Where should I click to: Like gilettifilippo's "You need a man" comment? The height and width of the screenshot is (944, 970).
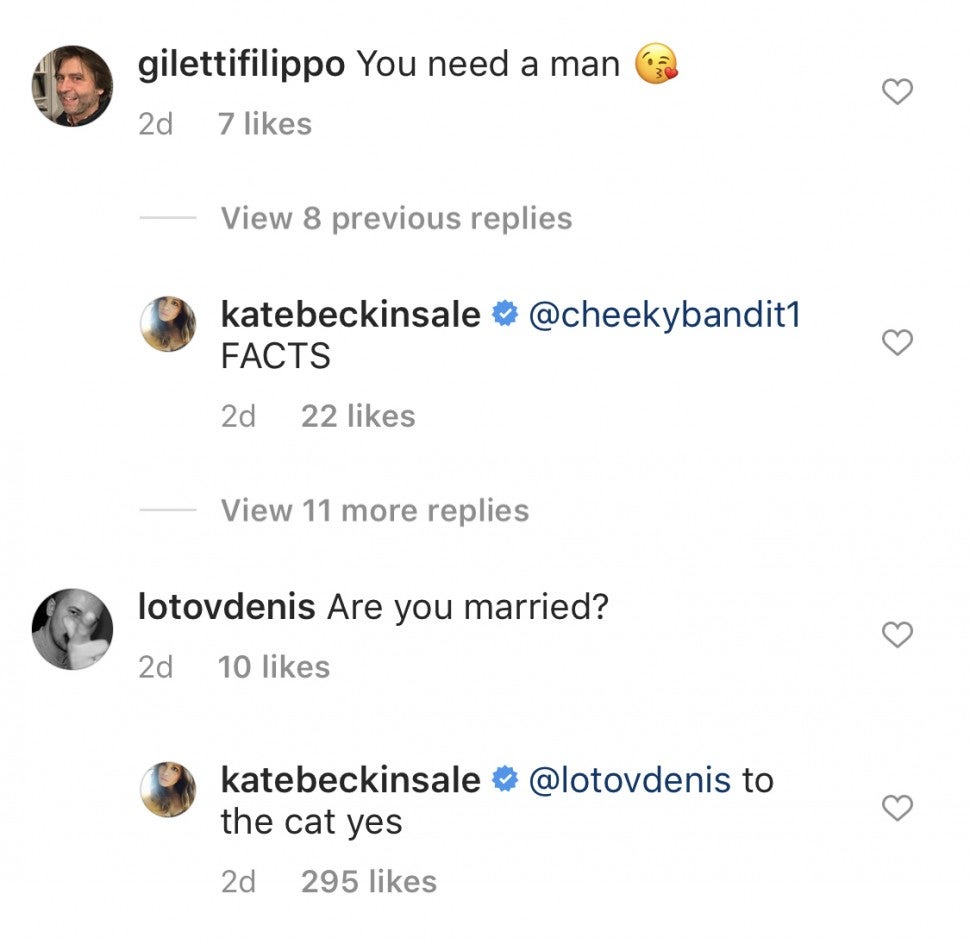point(898,93)
